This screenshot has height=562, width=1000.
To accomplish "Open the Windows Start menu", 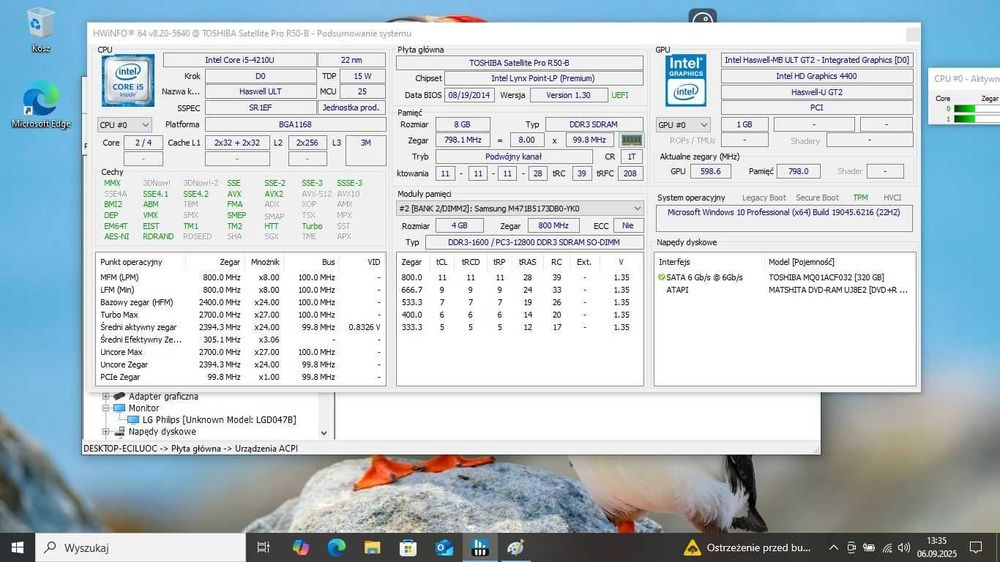I will tap(18, 547).
